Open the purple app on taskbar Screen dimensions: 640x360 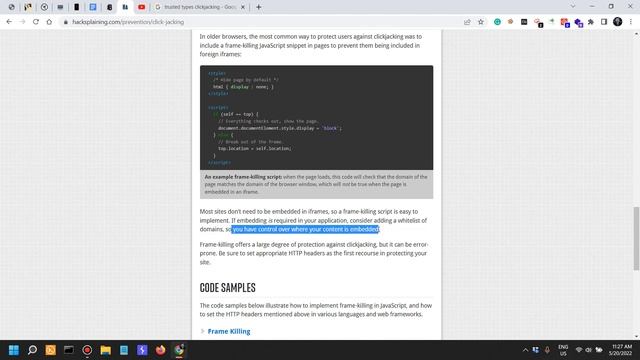pyautogui.click(x=142, y=350)
